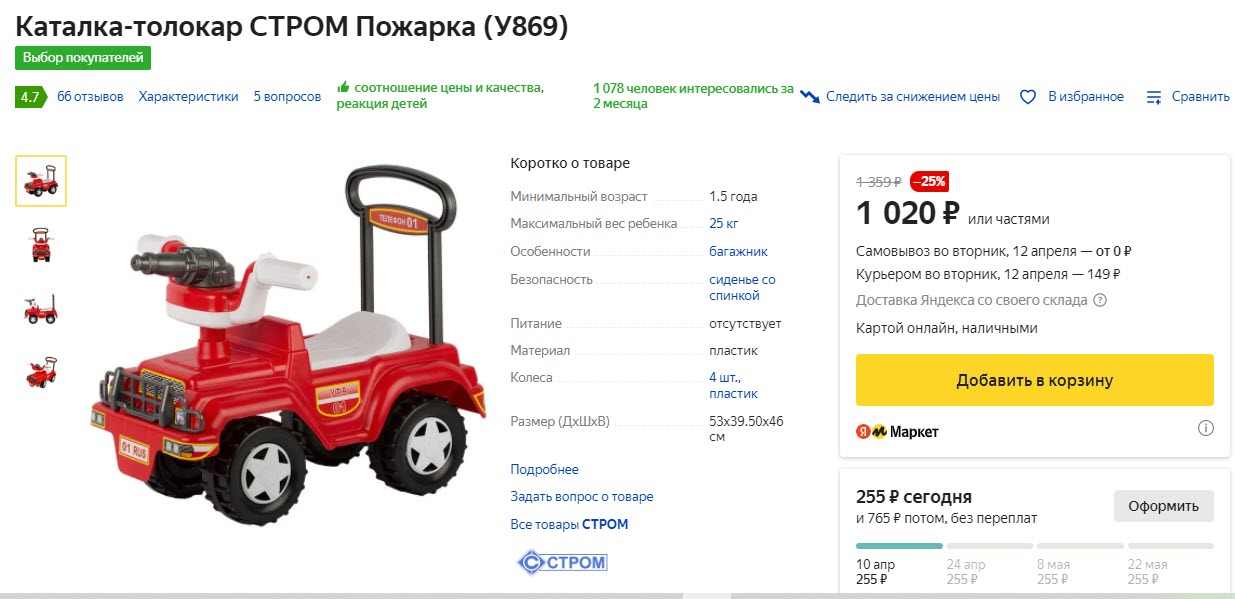Open the 5 вопросов page

pos(287,96)
